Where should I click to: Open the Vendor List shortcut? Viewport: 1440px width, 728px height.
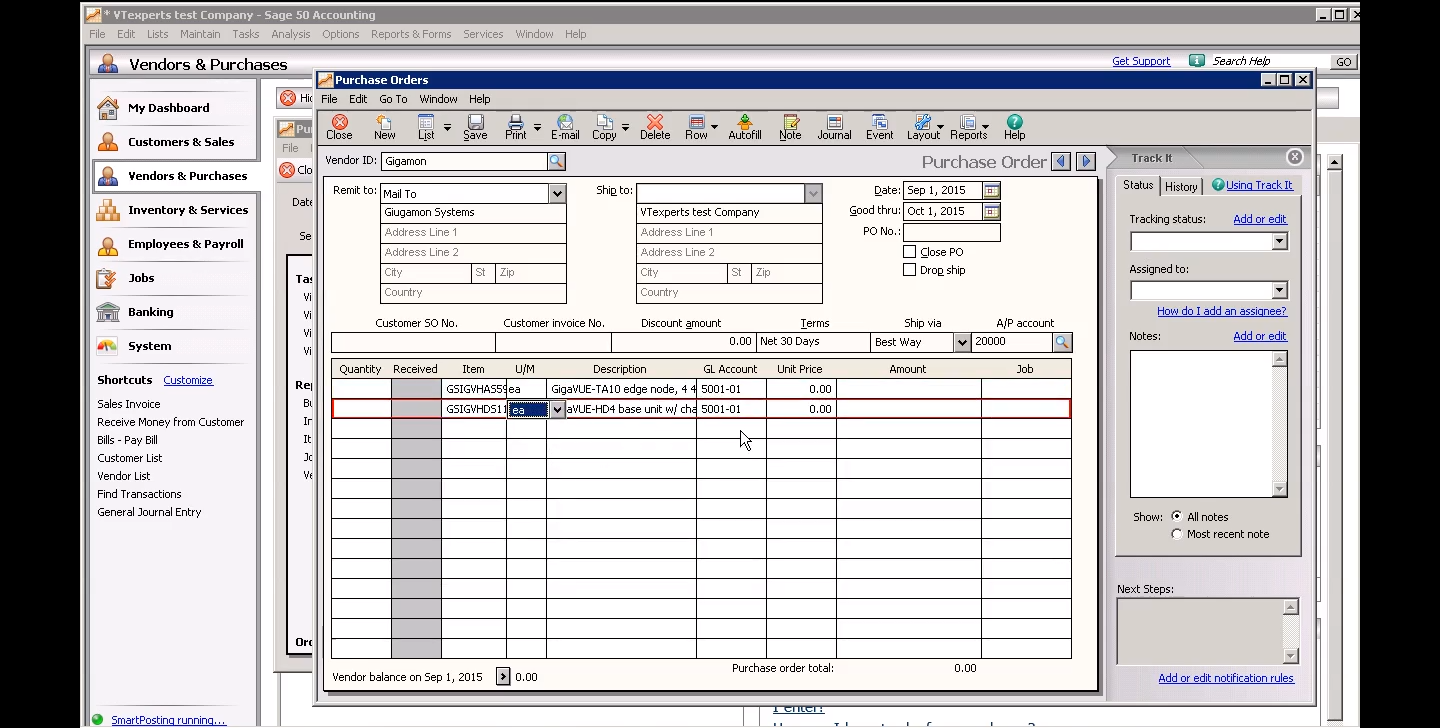tap(124, 476)
